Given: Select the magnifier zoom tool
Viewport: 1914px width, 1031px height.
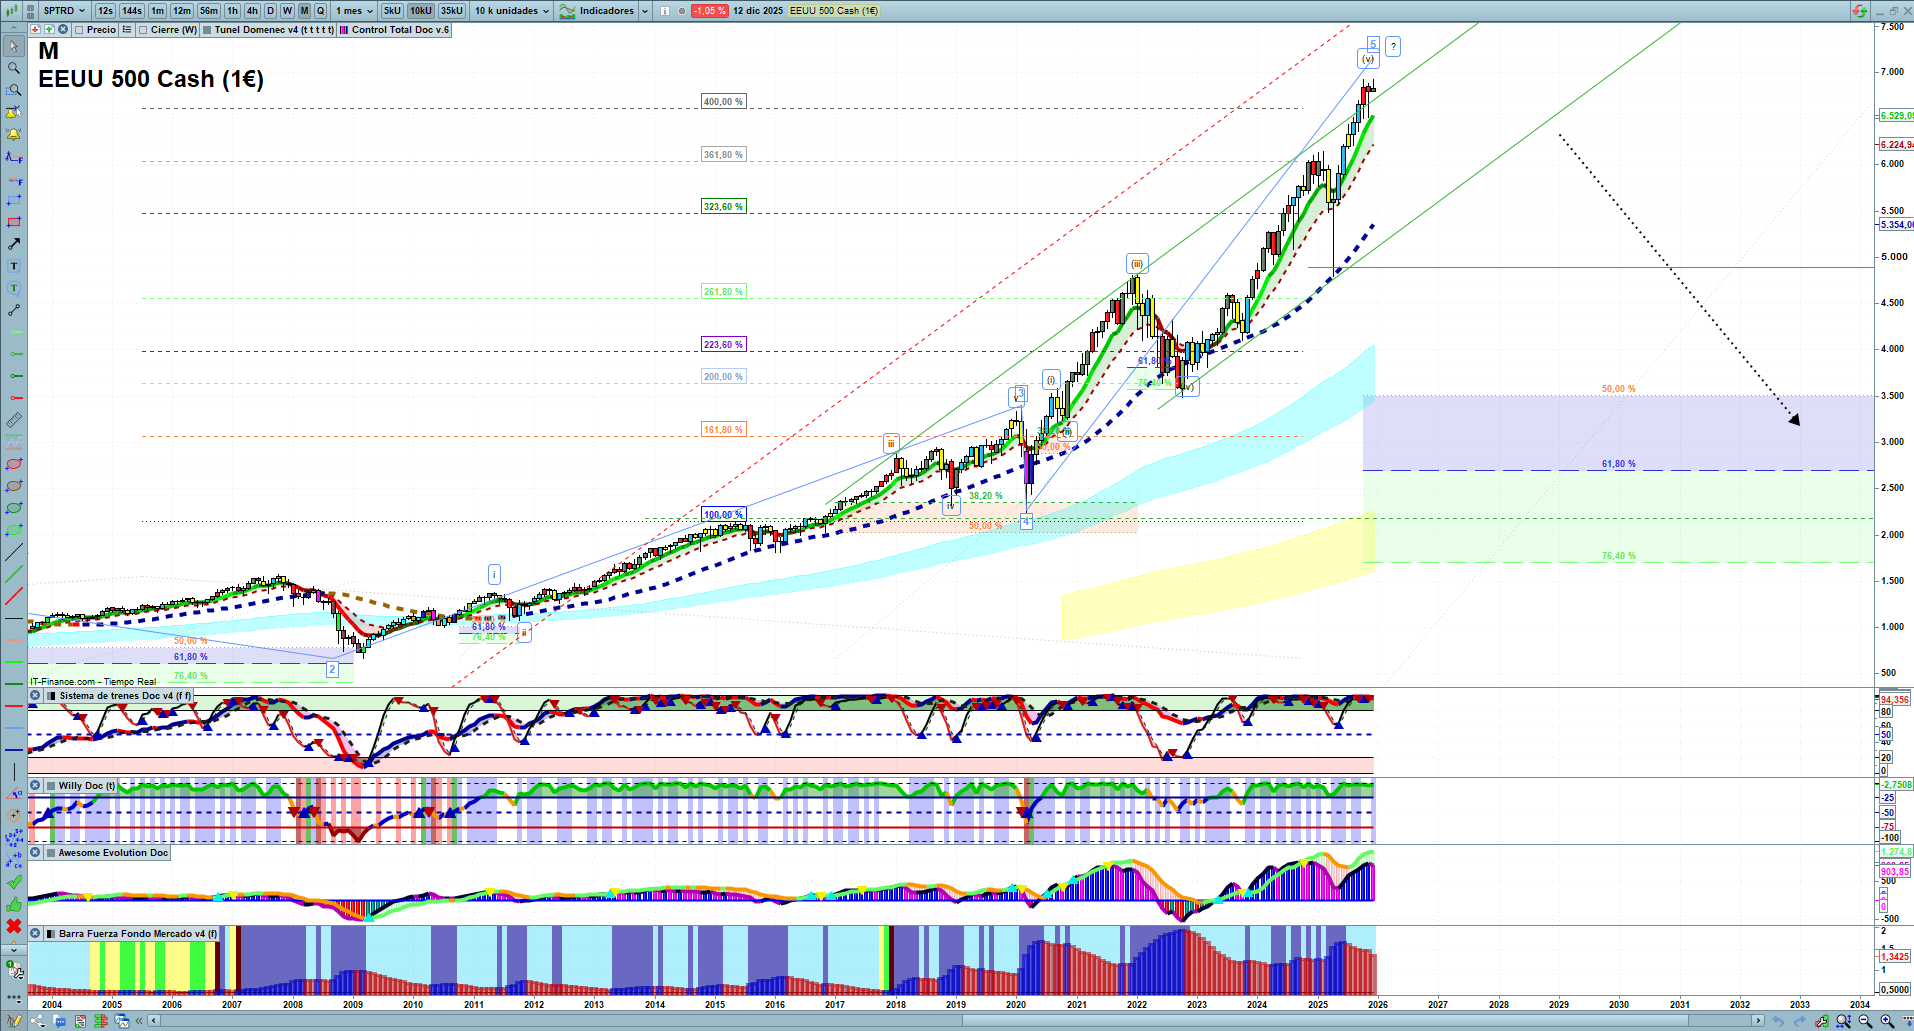Looking at the screenshot, I should point(14,68).
